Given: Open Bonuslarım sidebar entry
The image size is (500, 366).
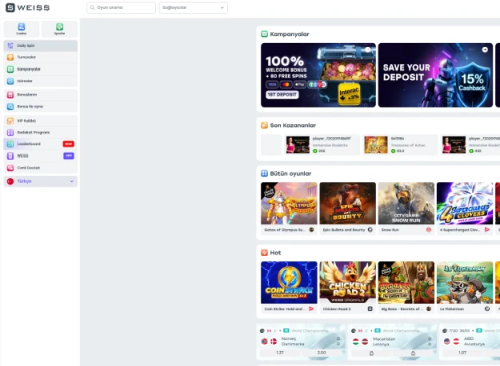Looking at the screenshot, I should tap(41, 95).
